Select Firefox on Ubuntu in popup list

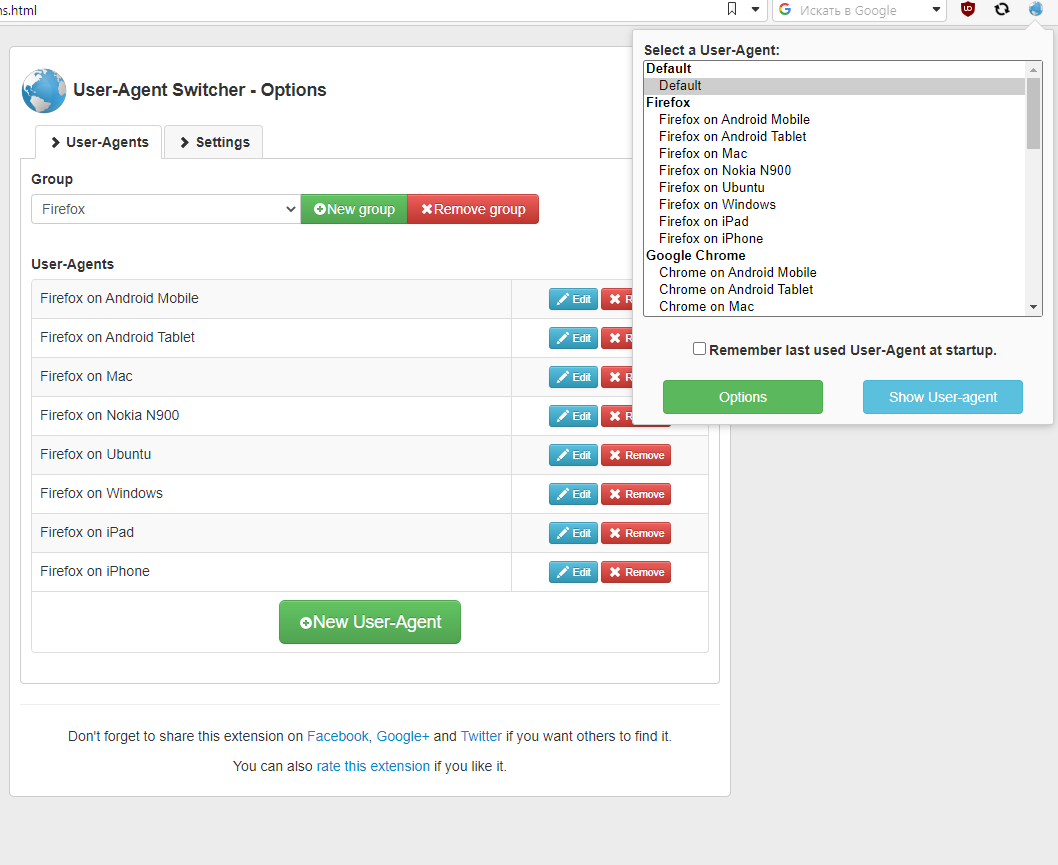(835, 188)
